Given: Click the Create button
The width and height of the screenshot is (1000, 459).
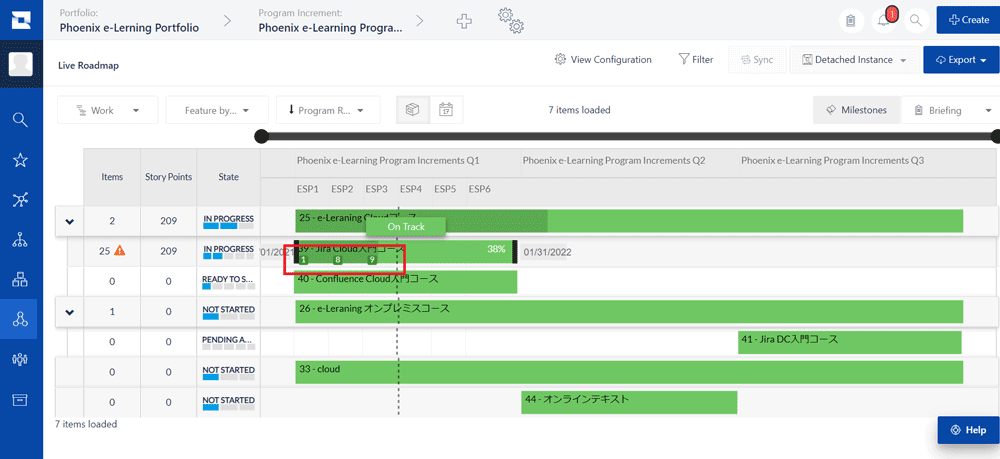Looking at the screenshot, I should coord(968,20).
